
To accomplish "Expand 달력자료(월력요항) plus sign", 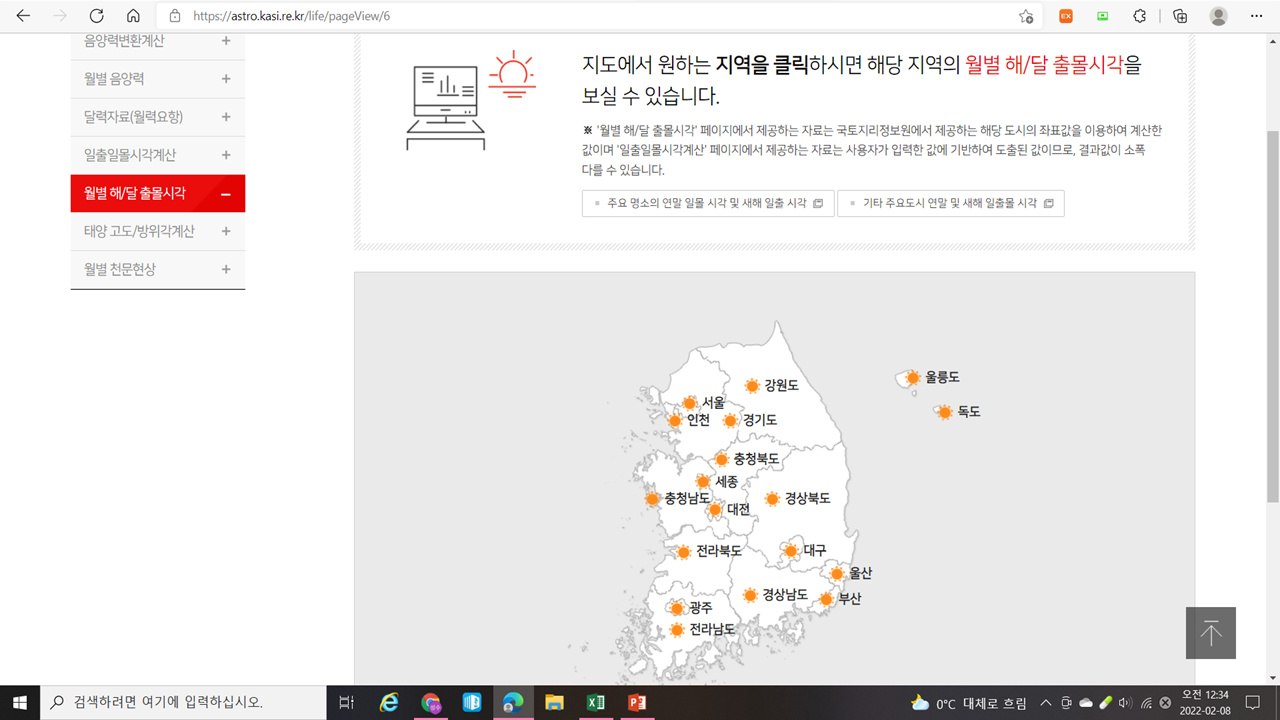I will point(226,117).
